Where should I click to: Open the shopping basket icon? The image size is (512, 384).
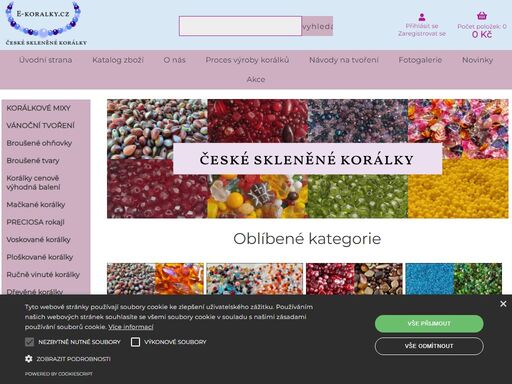(x=482, y=16)
